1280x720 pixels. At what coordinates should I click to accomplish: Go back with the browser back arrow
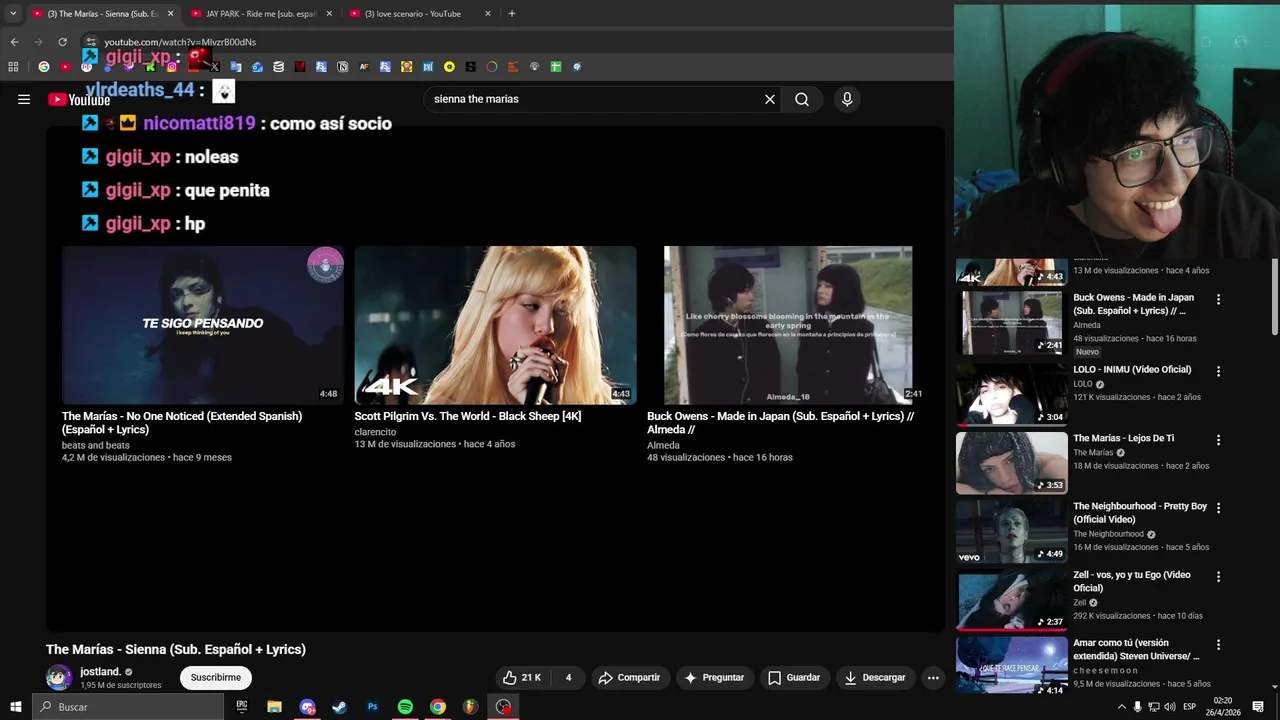tap(14, 42)
